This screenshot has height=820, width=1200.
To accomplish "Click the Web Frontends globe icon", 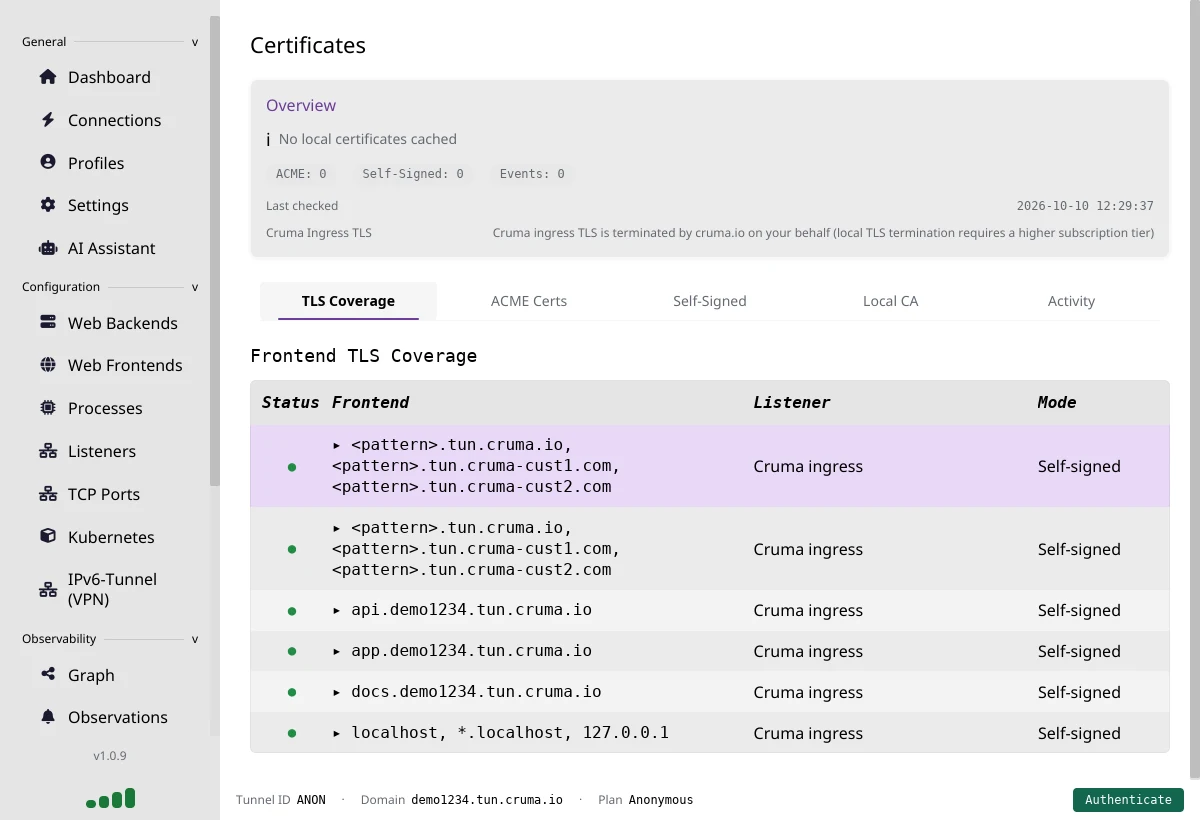I will pos(48,365).
